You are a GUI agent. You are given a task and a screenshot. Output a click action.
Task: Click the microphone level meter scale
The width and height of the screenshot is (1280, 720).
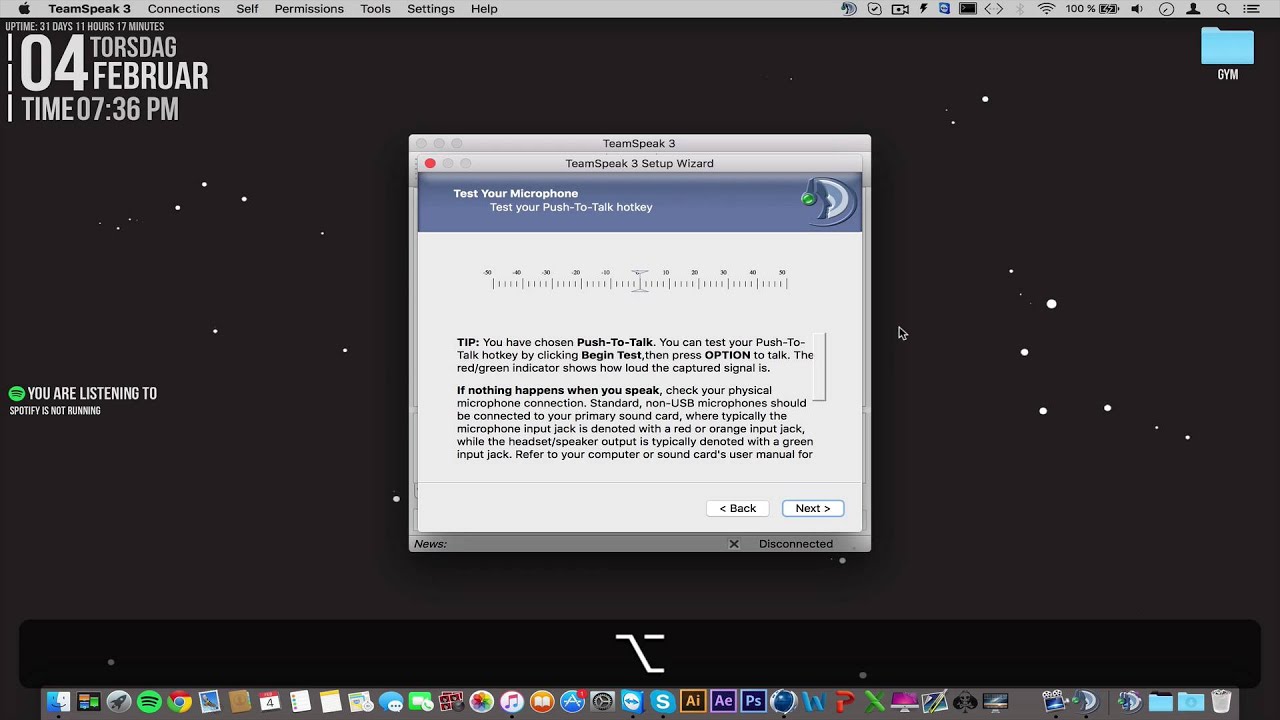[x=640, y=280]
